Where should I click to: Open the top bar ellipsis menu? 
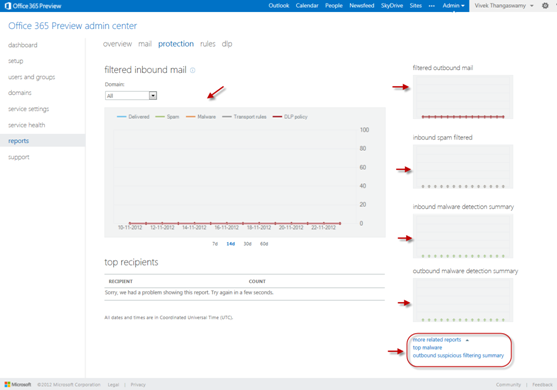point(432,6)
